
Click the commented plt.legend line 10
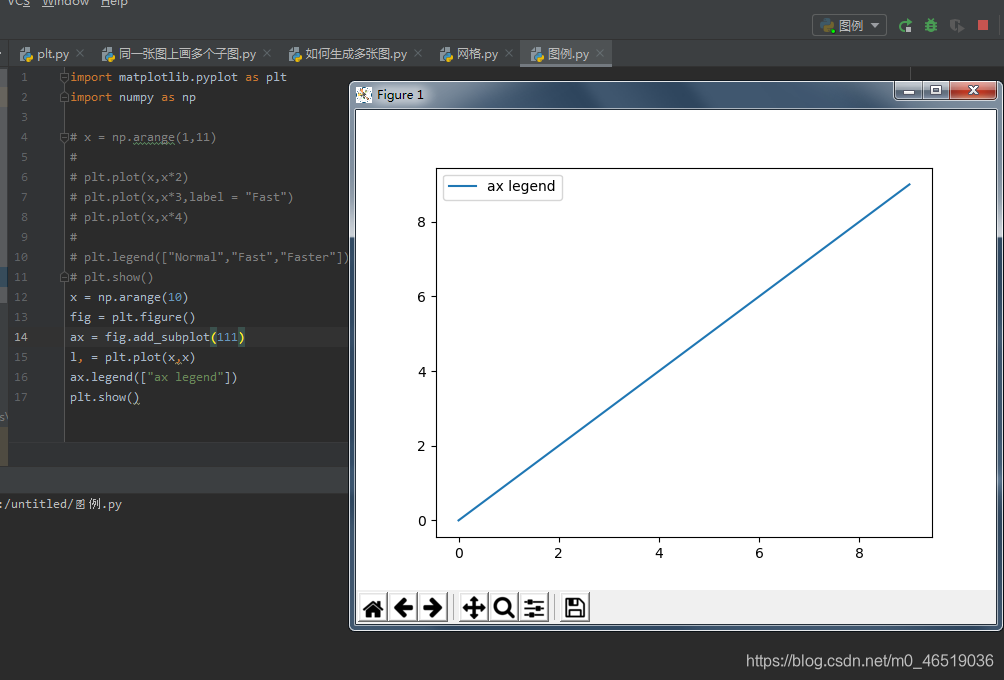pyautogui.click(x=209, y=257)
